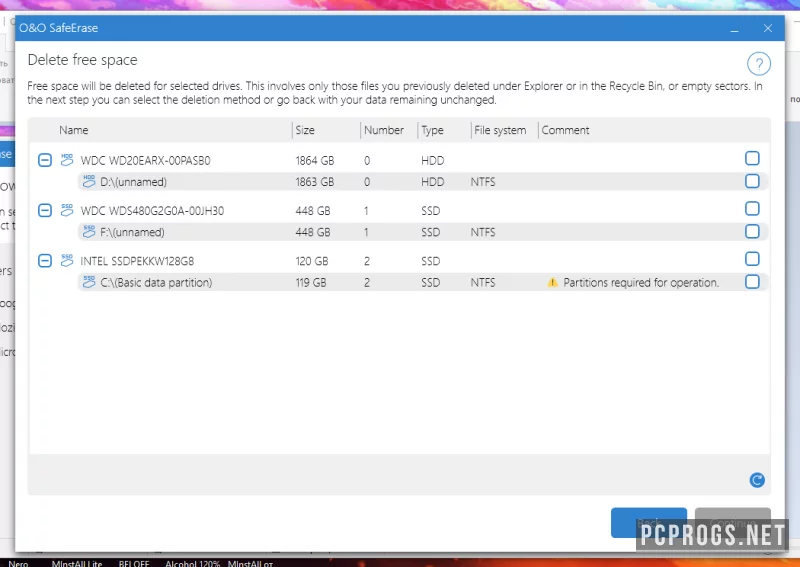
Task: Select the WDC WDS480G2G0A-00JH30 drive name
Action: pos(152,211)
